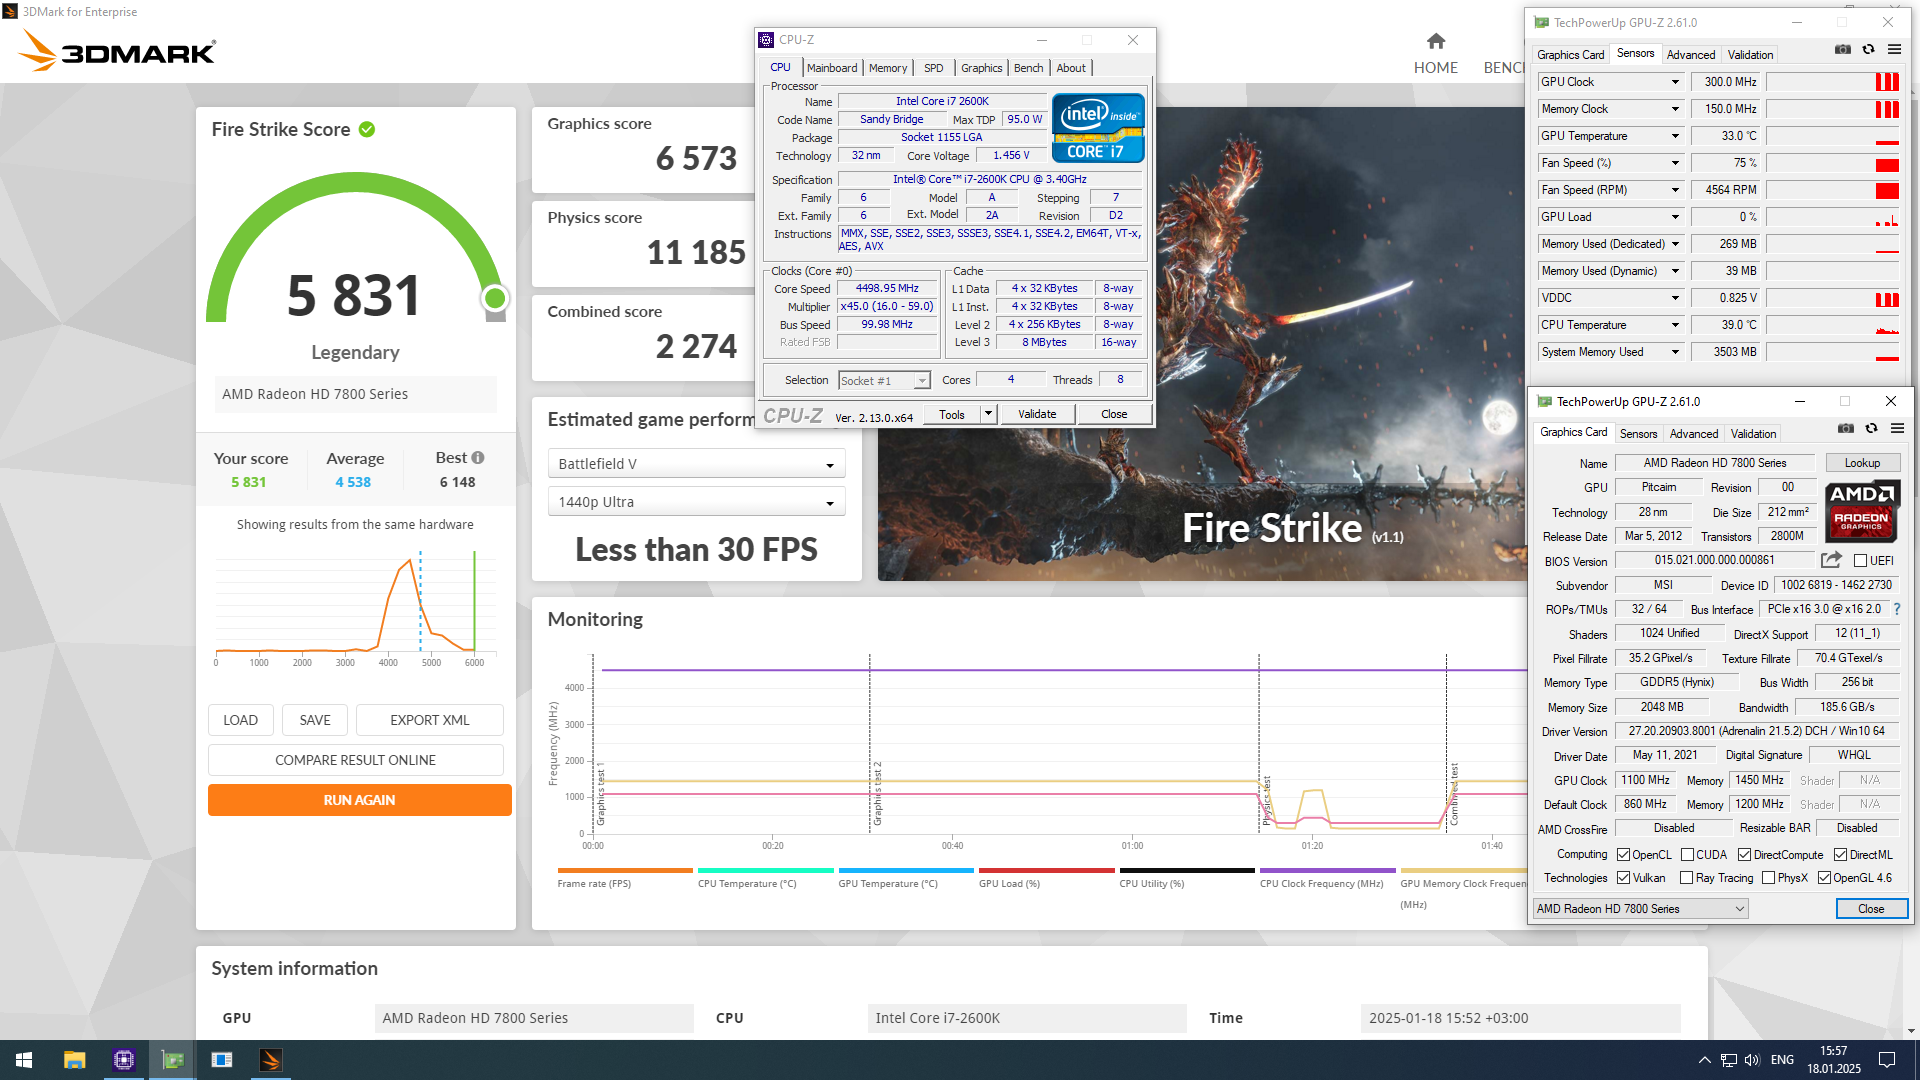Click COMPARE RESULT ONLINE
Screen dimensions: 1920x1080
pyautogui.click(x=355, y=760)
